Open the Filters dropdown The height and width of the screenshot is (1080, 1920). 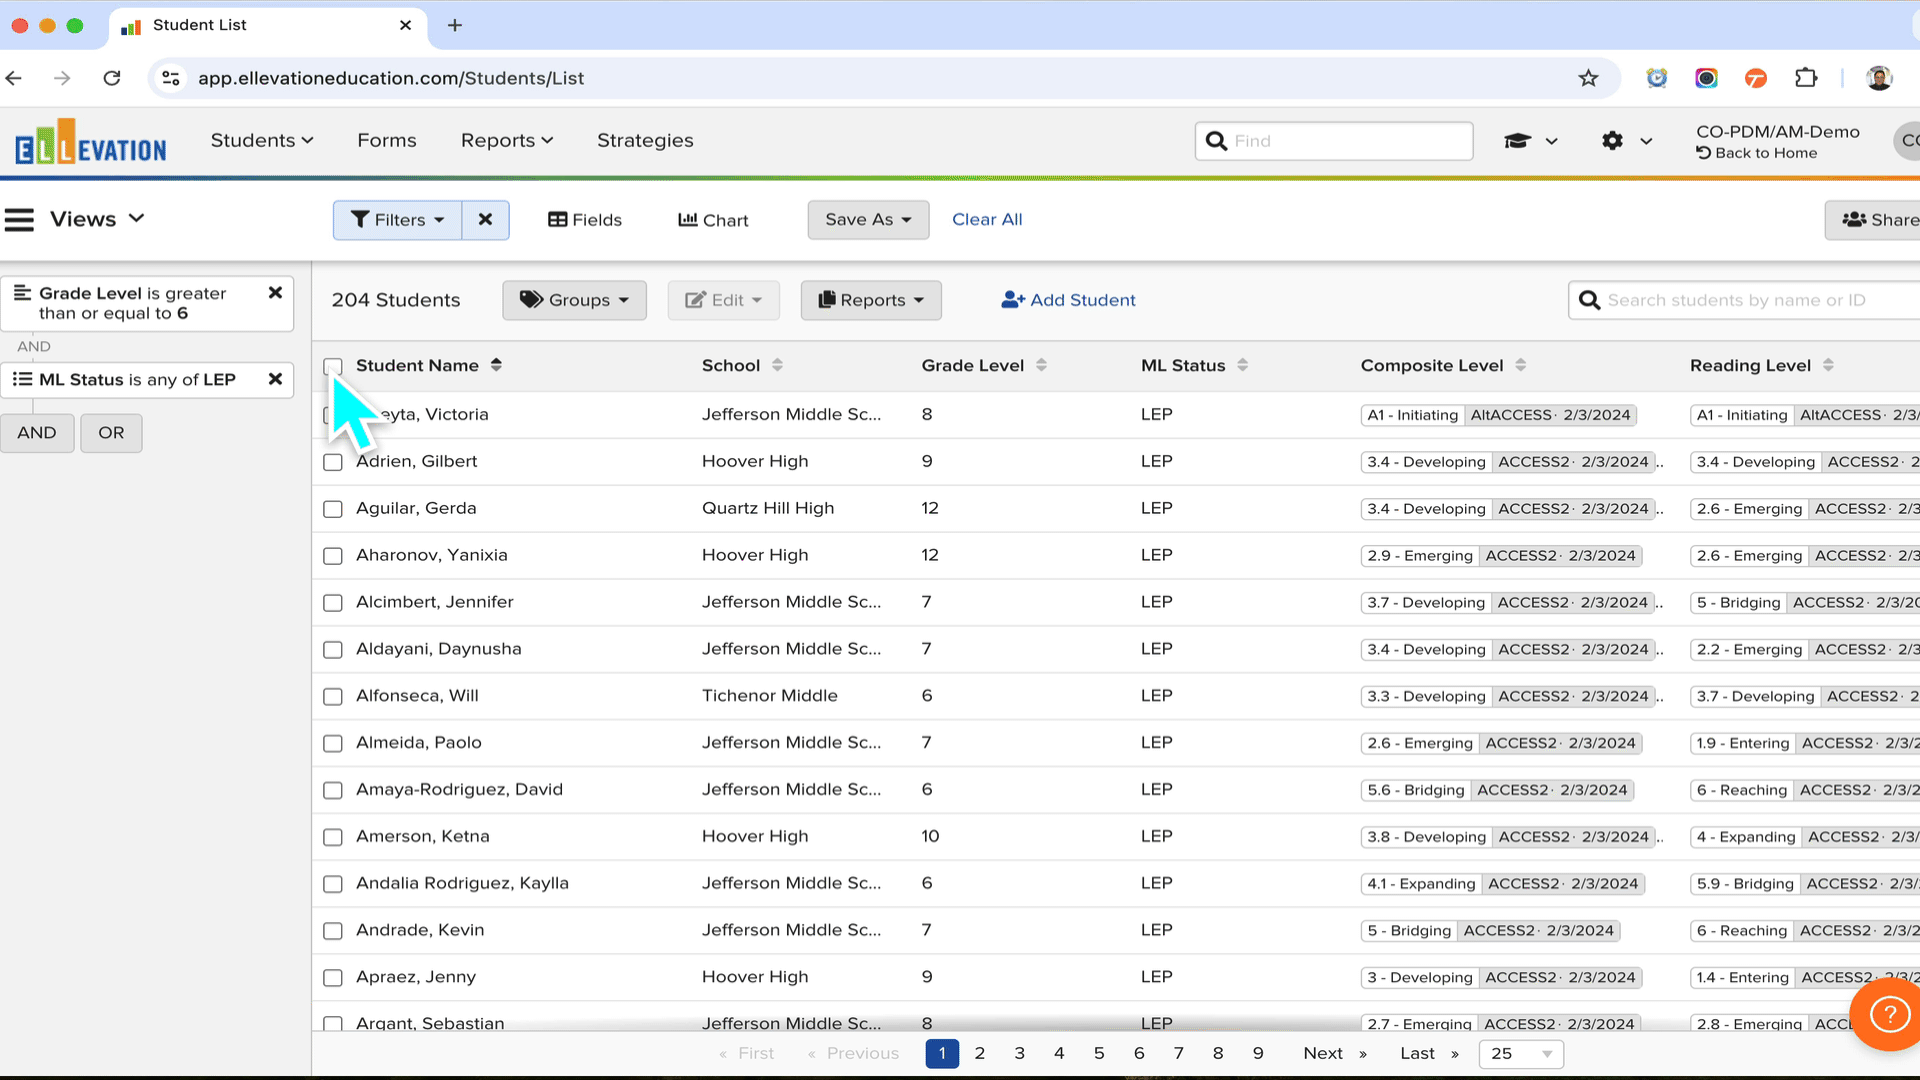(398, 220)
